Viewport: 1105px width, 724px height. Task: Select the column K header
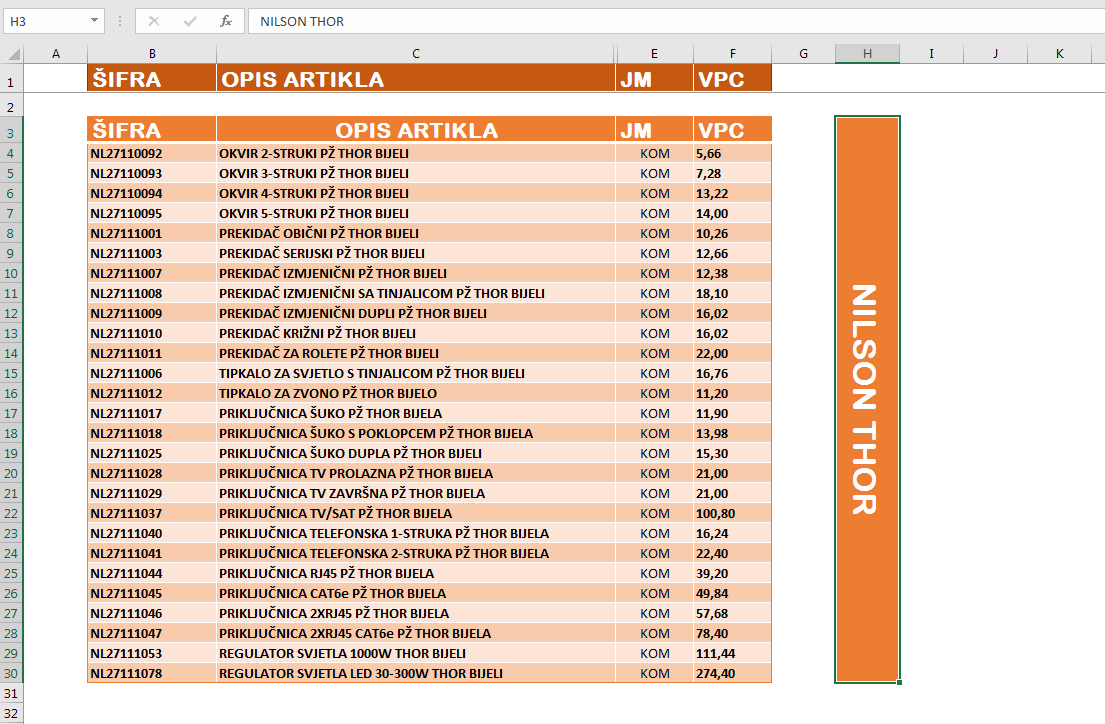click(1059, 54)
